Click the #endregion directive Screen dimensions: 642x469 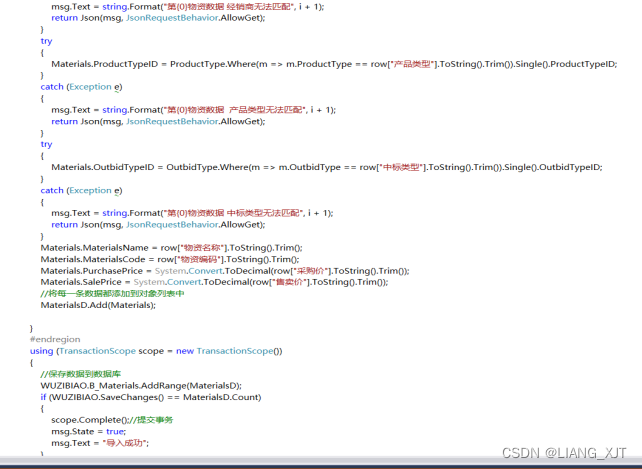tap(55, 339)
